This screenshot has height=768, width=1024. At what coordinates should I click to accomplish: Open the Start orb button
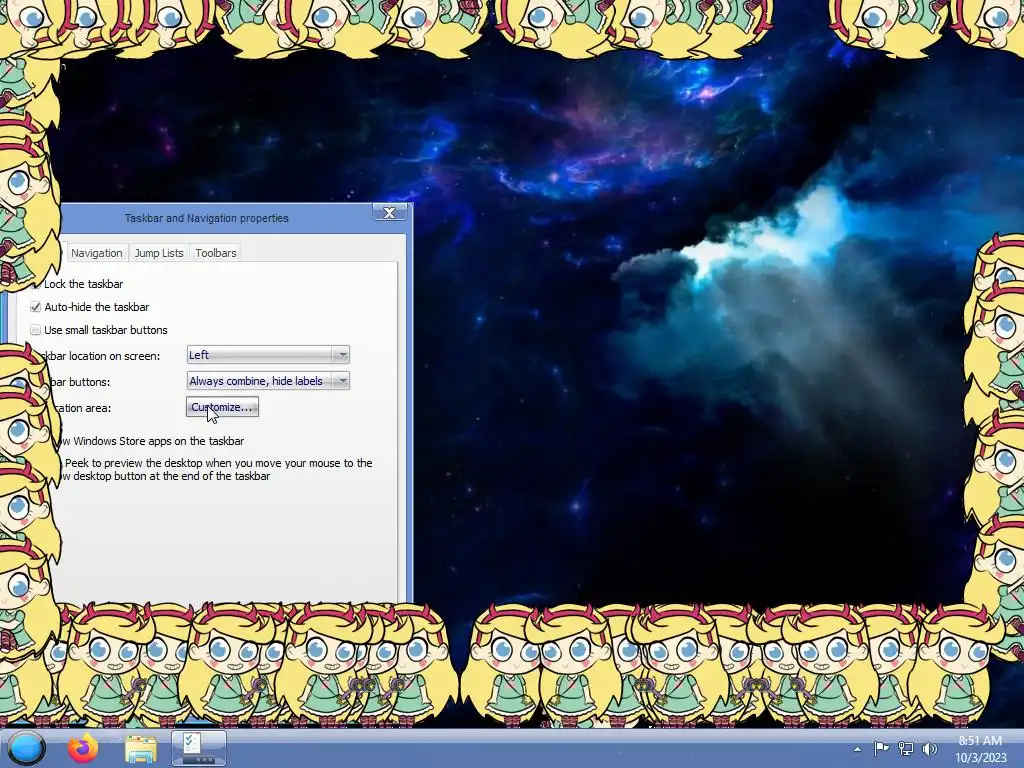point(26,748)
